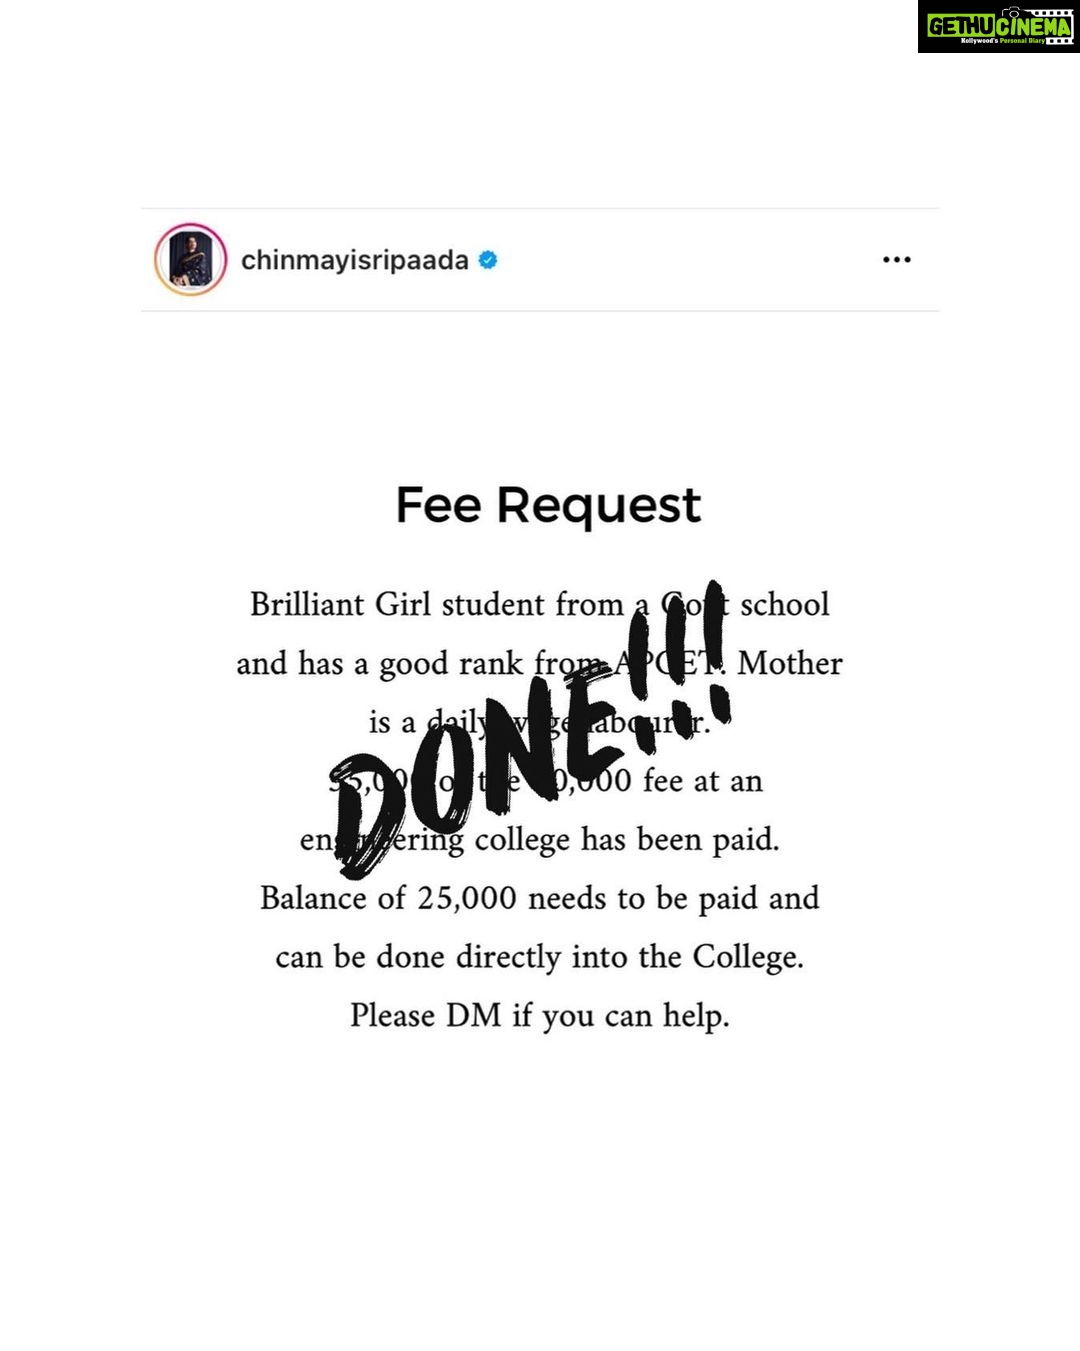The height and width of the screenshot is (1351, 1080).
Task: Click the film strip graphic in logo
Action: (1047, 27)
